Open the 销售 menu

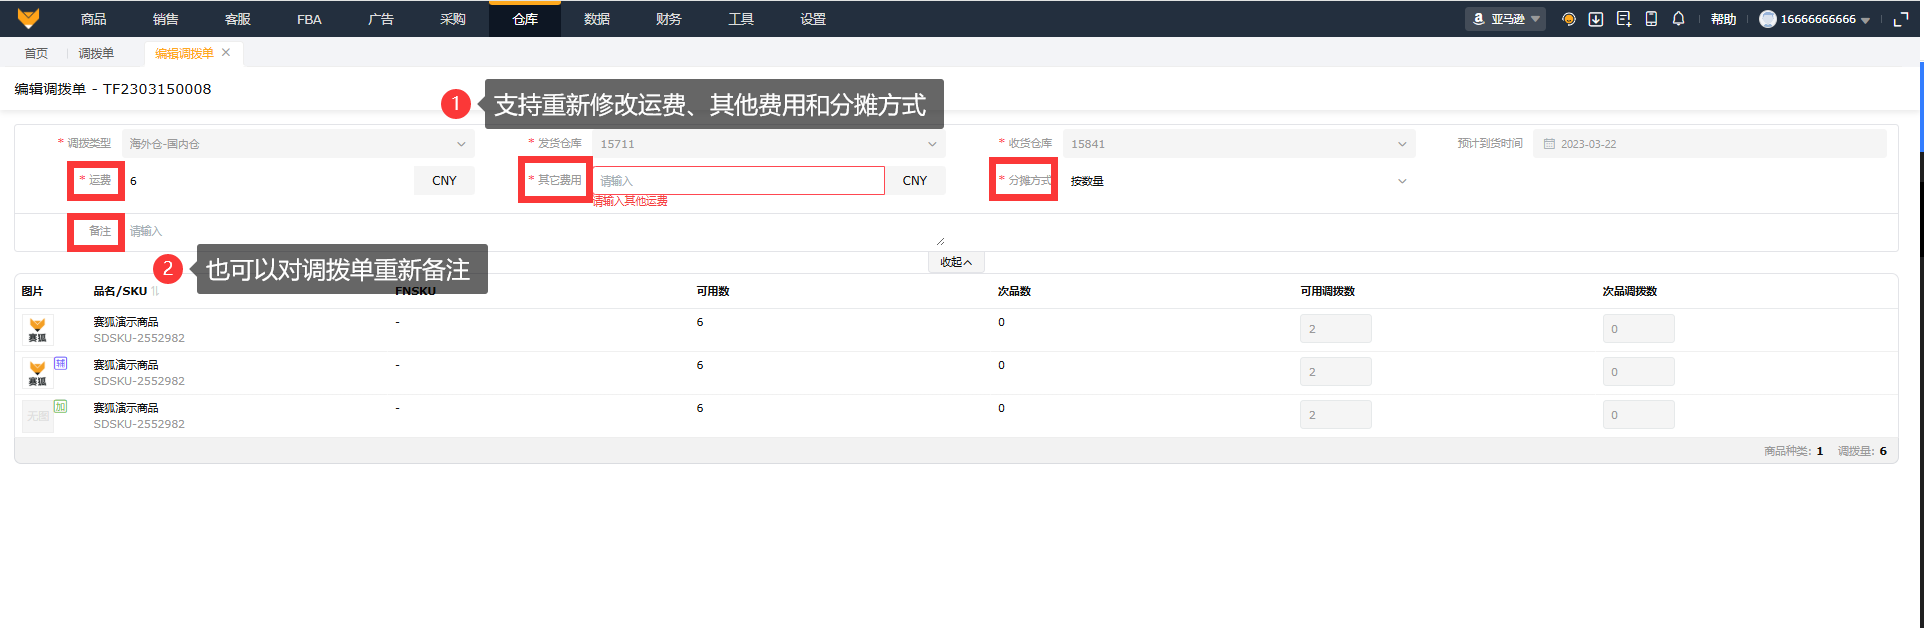(166, 19)
